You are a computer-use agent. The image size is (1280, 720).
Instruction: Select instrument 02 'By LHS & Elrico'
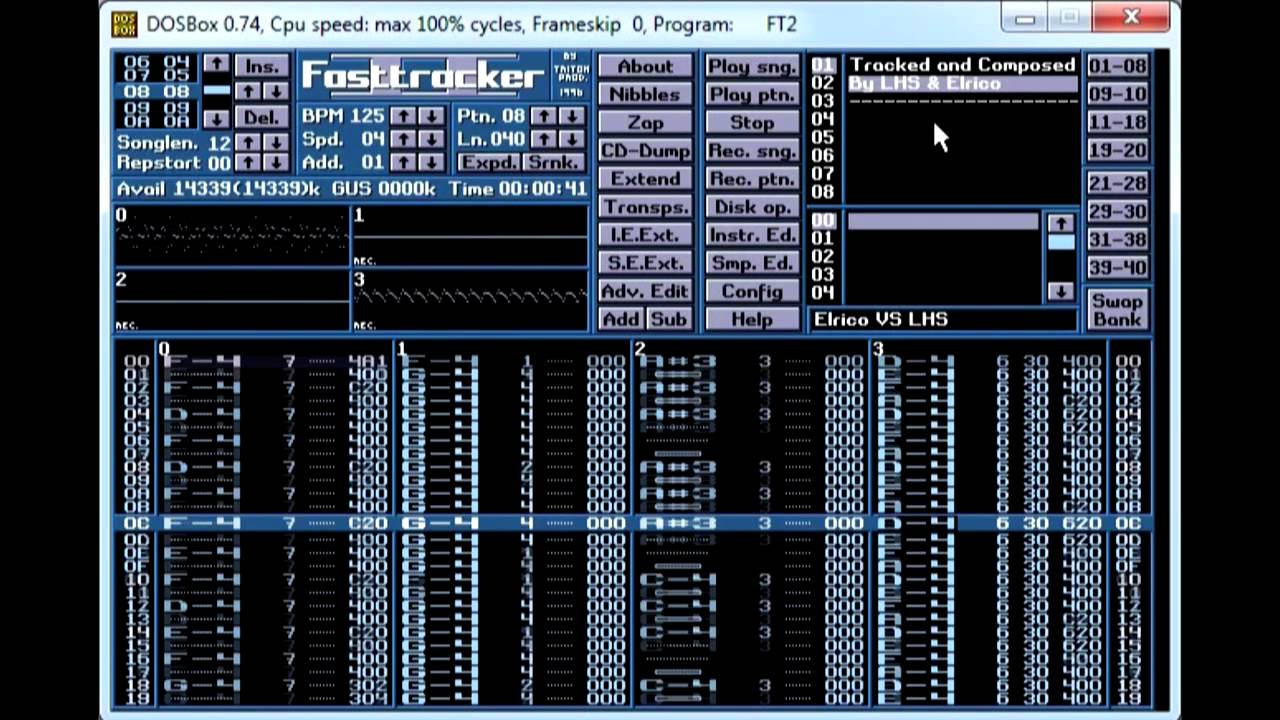tap(962, 84)
